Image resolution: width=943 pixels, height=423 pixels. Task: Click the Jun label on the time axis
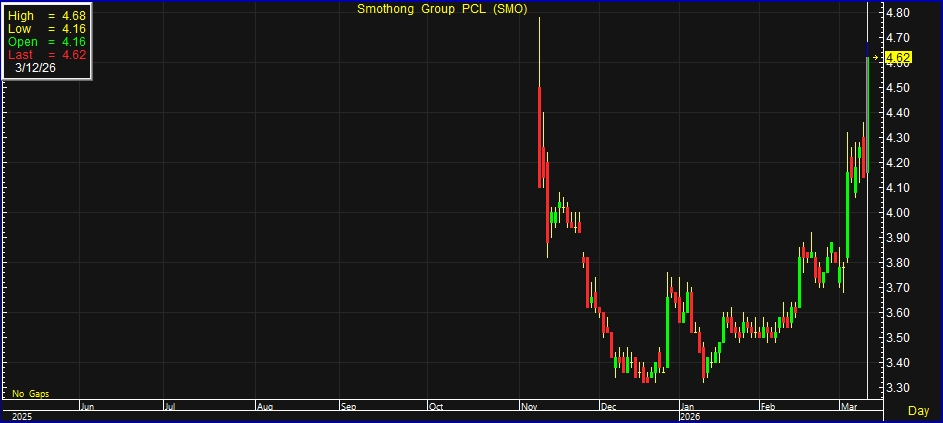(87, 407)
